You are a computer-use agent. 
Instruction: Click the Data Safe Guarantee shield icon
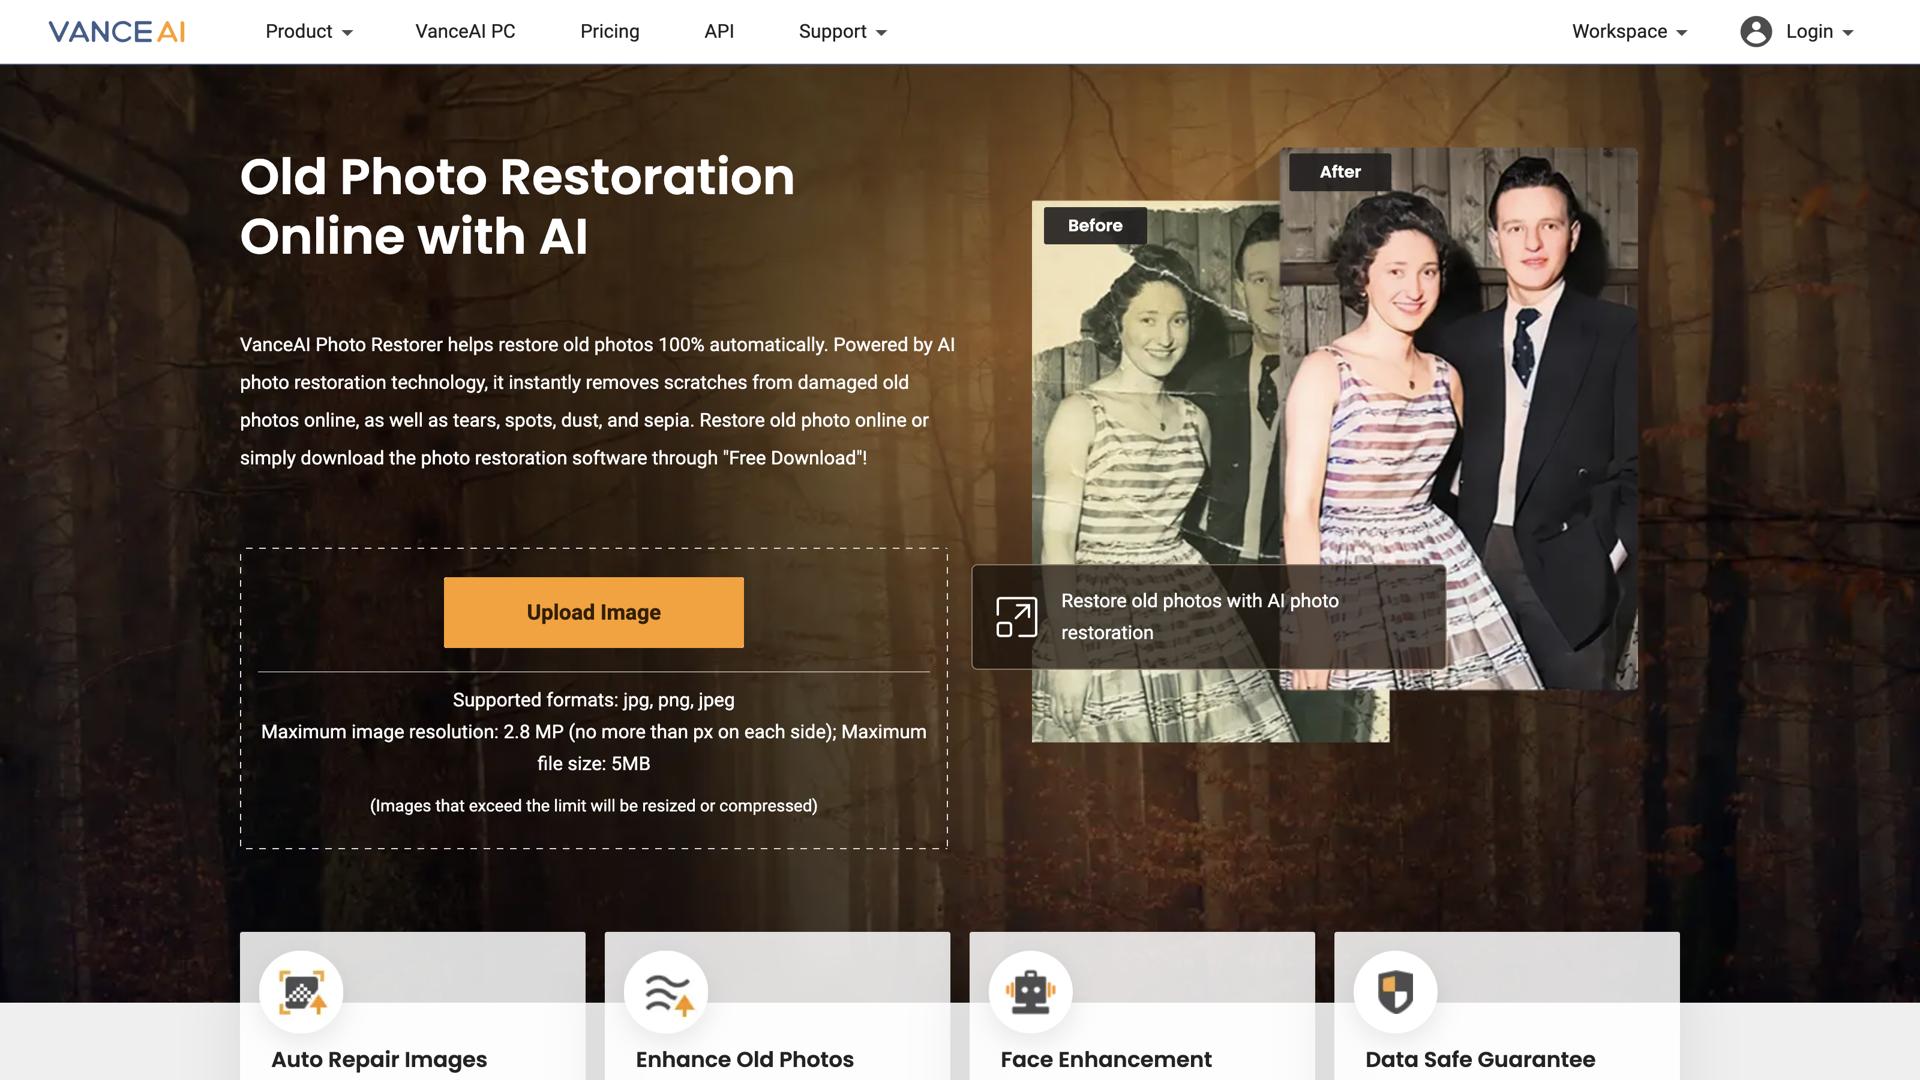pos(1395,991)
